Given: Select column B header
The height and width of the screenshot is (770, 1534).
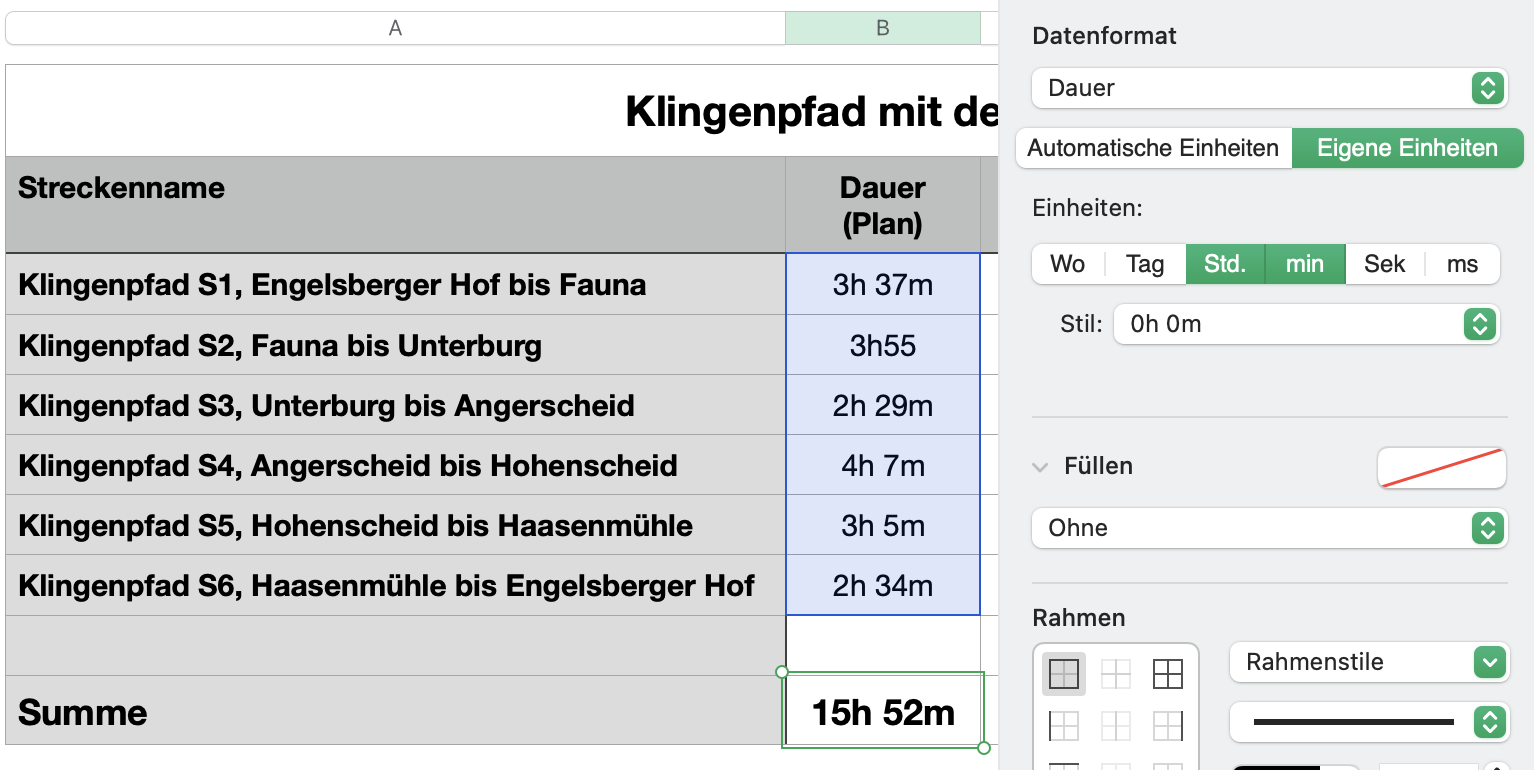Looking at the screenshot, I should (883, 28).
